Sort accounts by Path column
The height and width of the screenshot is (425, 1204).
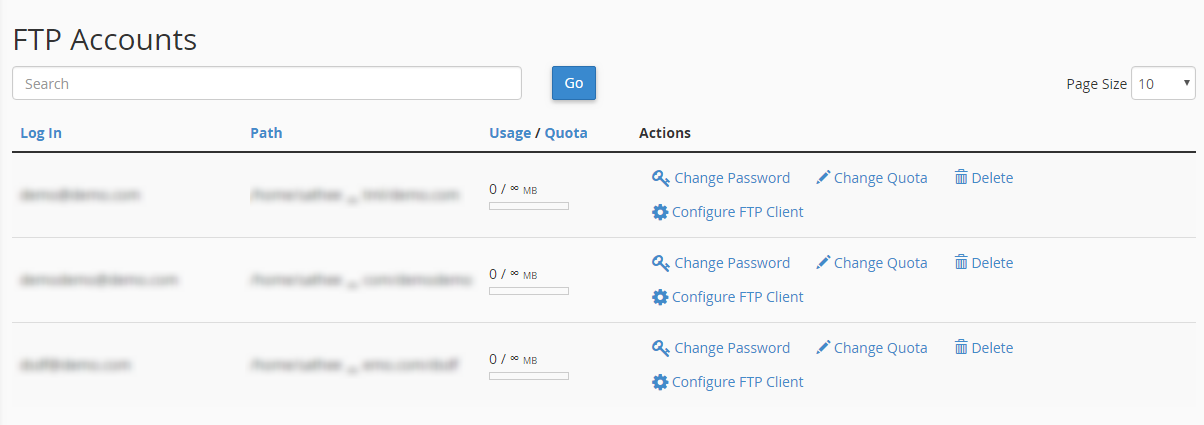[x=266, y=133]
